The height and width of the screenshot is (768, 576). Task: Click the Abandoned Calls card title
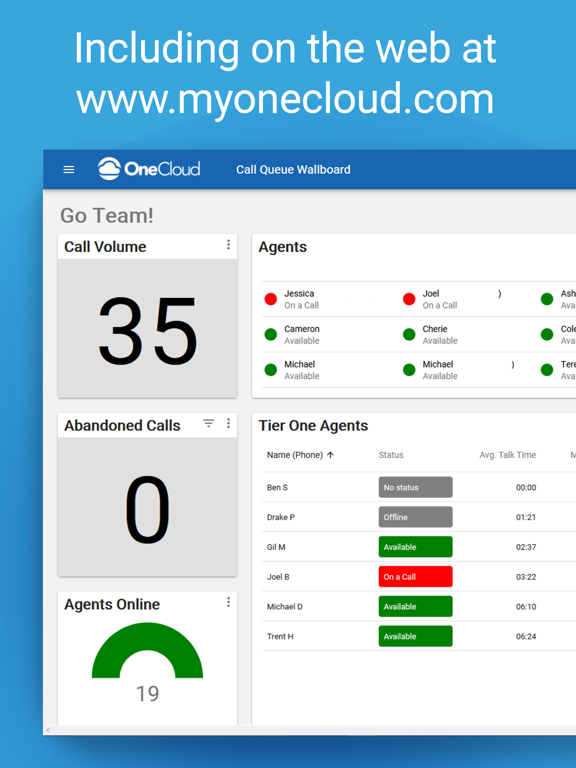point(122,426)
